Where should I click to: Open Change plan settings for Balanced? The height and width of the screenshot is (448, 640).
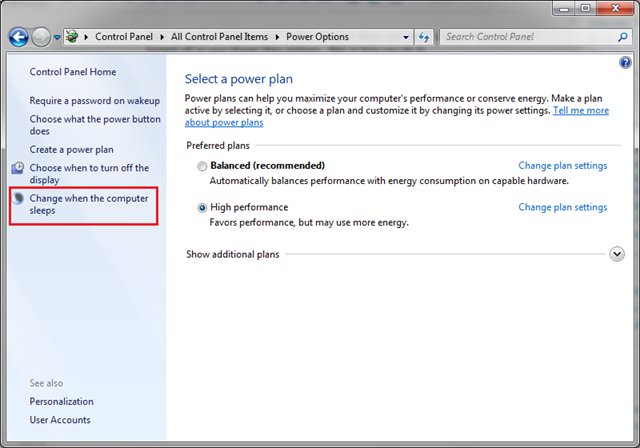pos(563,166)
